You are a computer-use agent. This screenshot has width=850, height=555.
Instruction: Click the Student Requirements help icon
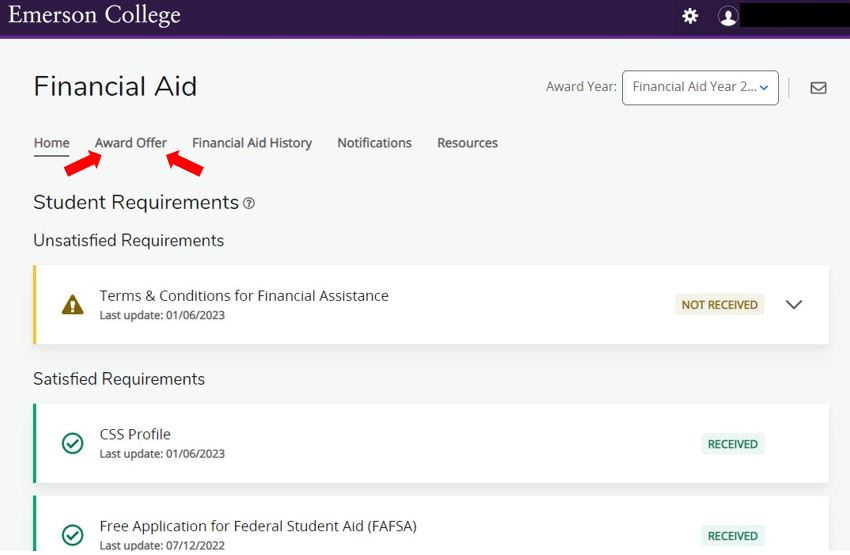click(x=249, y=204)
